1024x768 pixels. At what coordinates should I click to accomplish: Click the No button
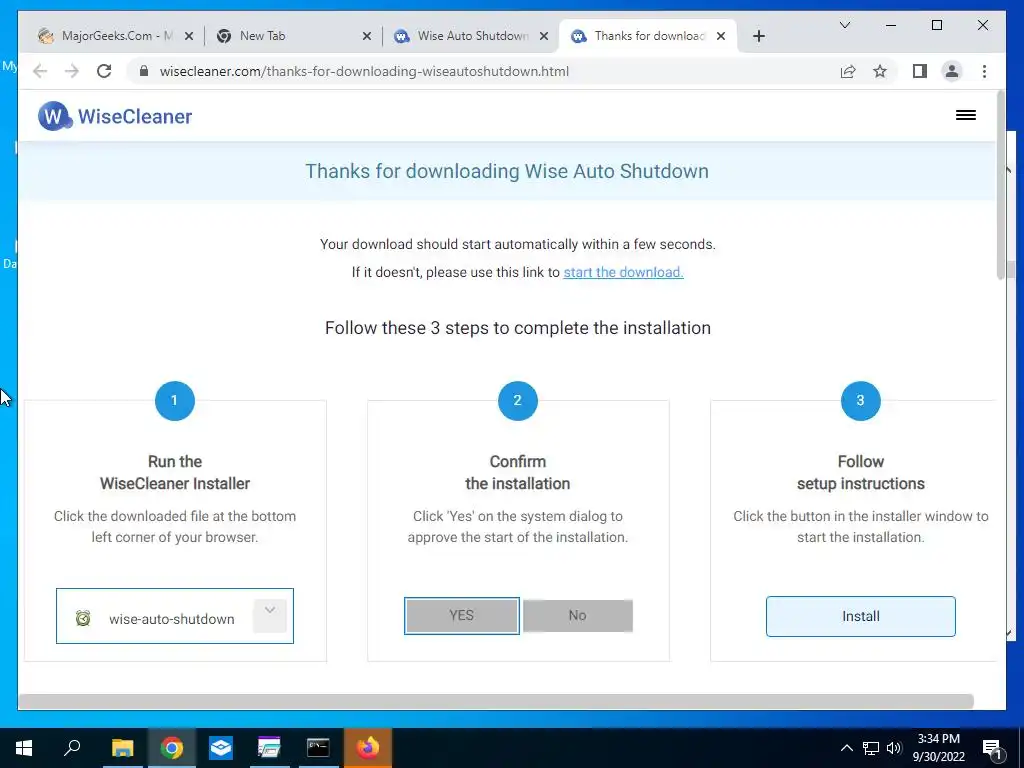point(577,615)
